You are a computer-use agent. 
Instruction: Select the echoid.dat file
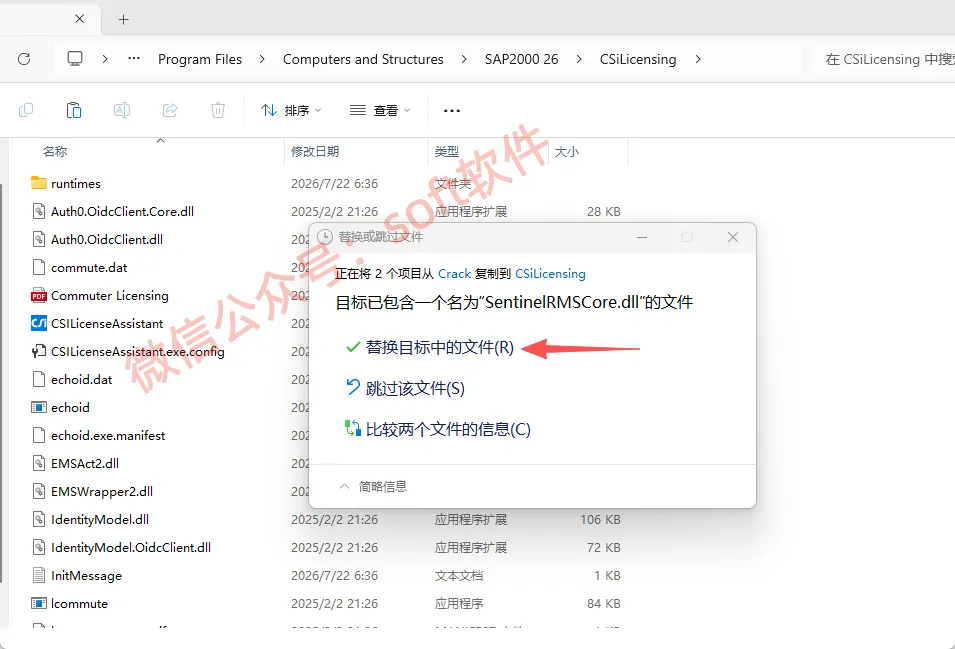pos(82,379)
